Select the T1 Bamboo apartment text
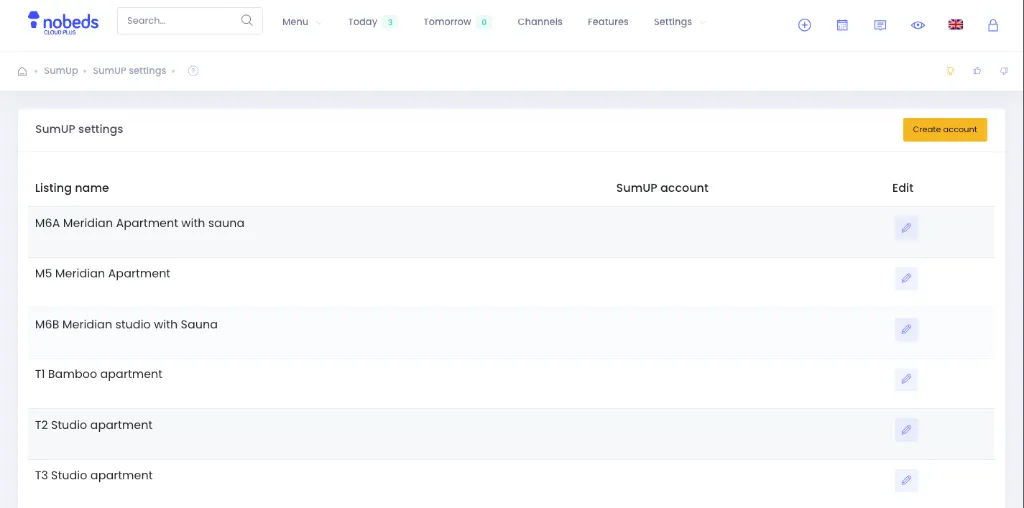The height and width of the screenshot is (508, 1024). pyautogui.click(x=99, y=374)
